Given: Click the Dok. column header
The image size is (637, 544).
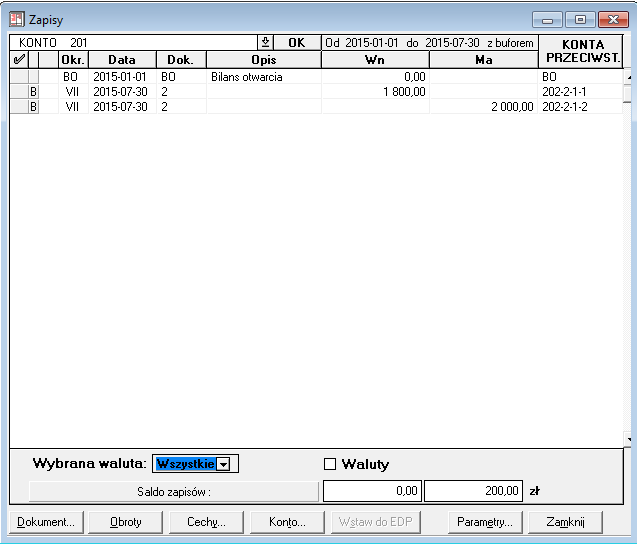Looking at the screenshot, I should (x=181, y=60).
